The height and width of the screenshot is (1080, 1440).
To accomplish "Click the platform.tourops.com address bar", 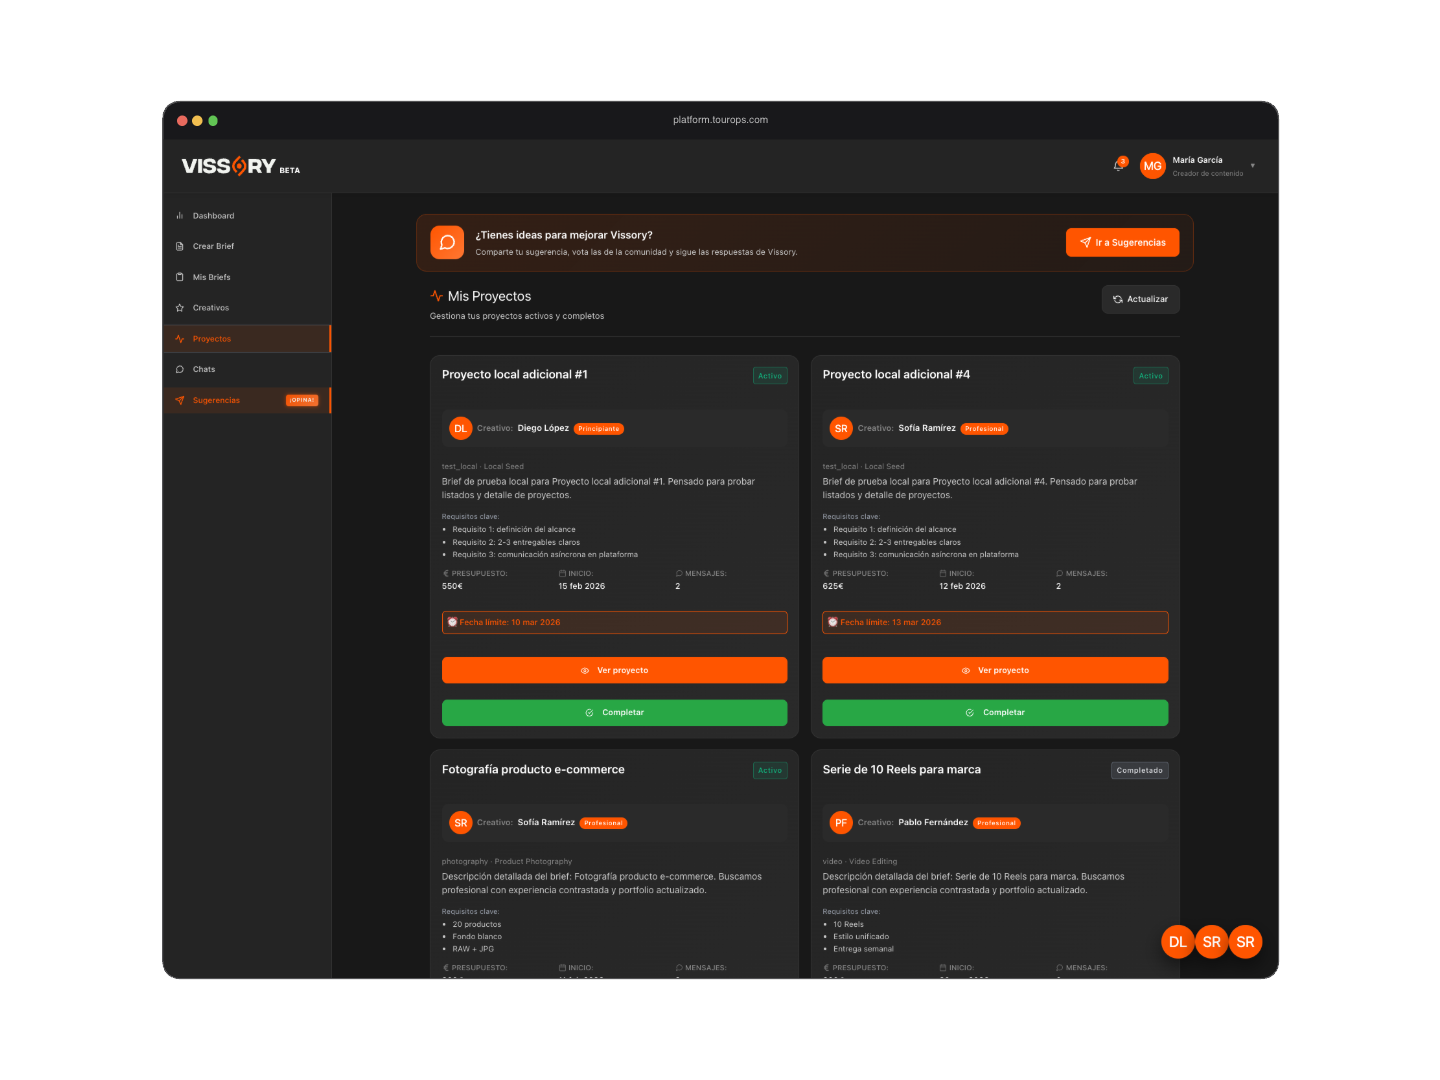I will pyautogui.click(x=720, y=120).
